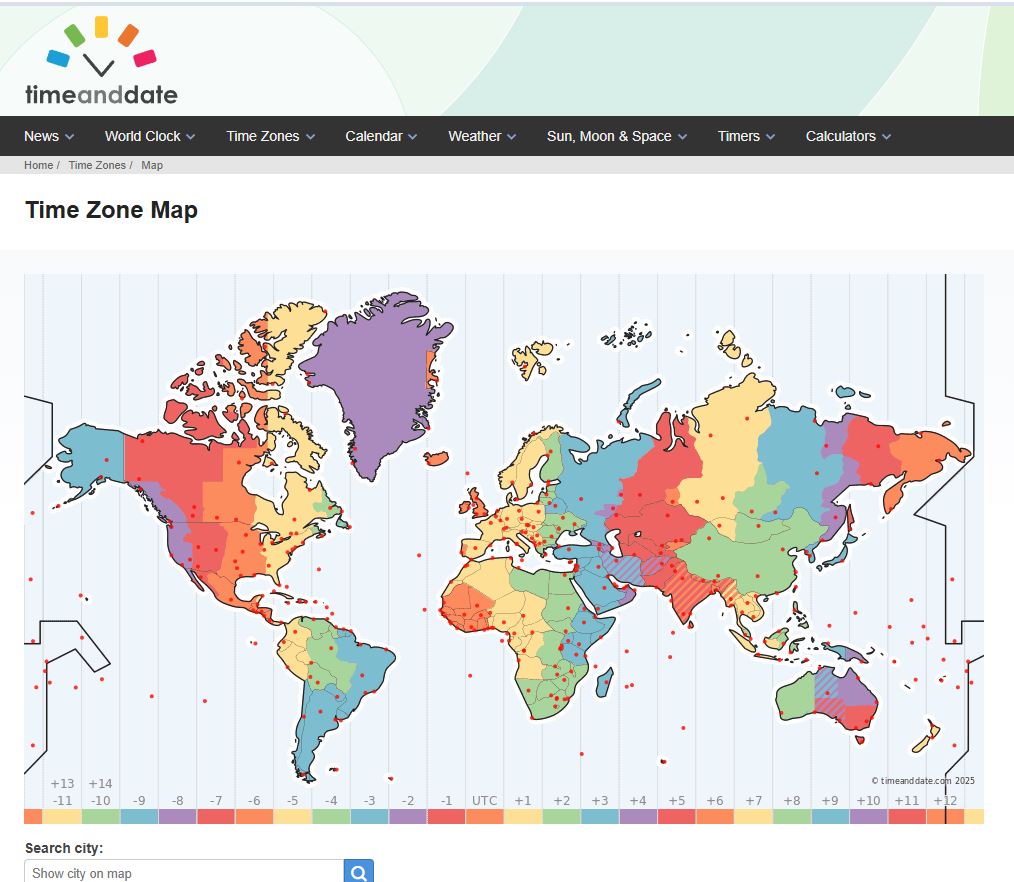Select the UTC color swatch in legend

pyautogui.click(x=484, y=816)
